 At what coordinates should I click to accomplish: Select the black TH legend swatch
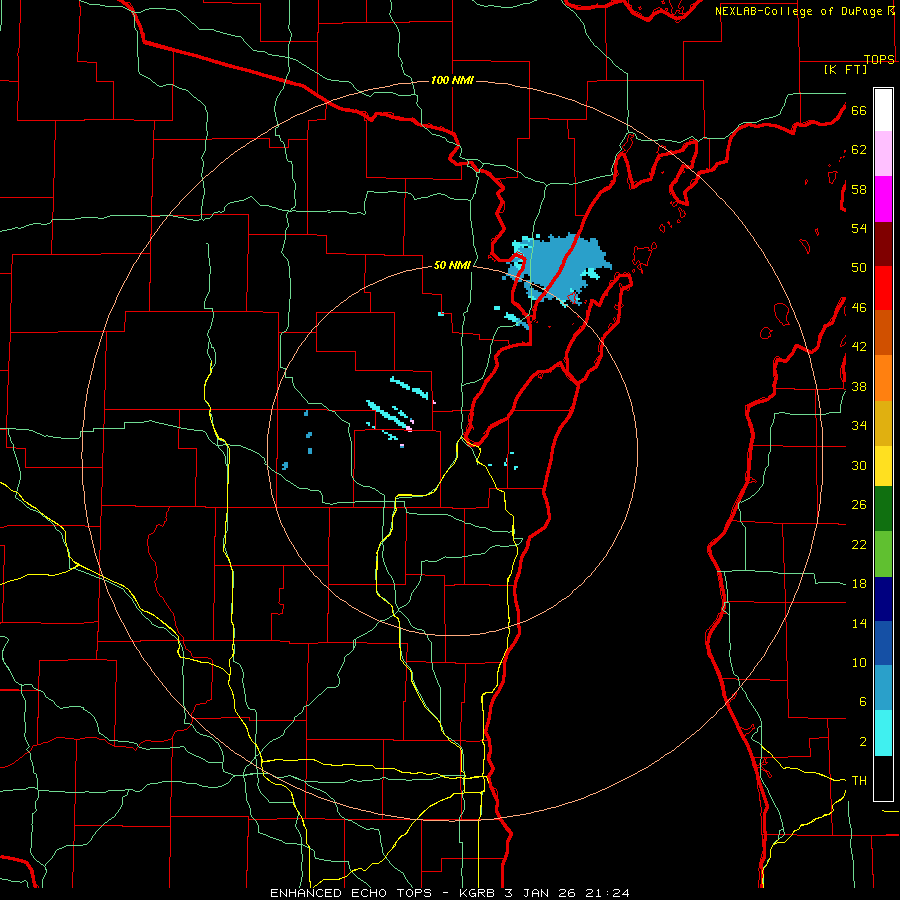click(x=883, y=778)
